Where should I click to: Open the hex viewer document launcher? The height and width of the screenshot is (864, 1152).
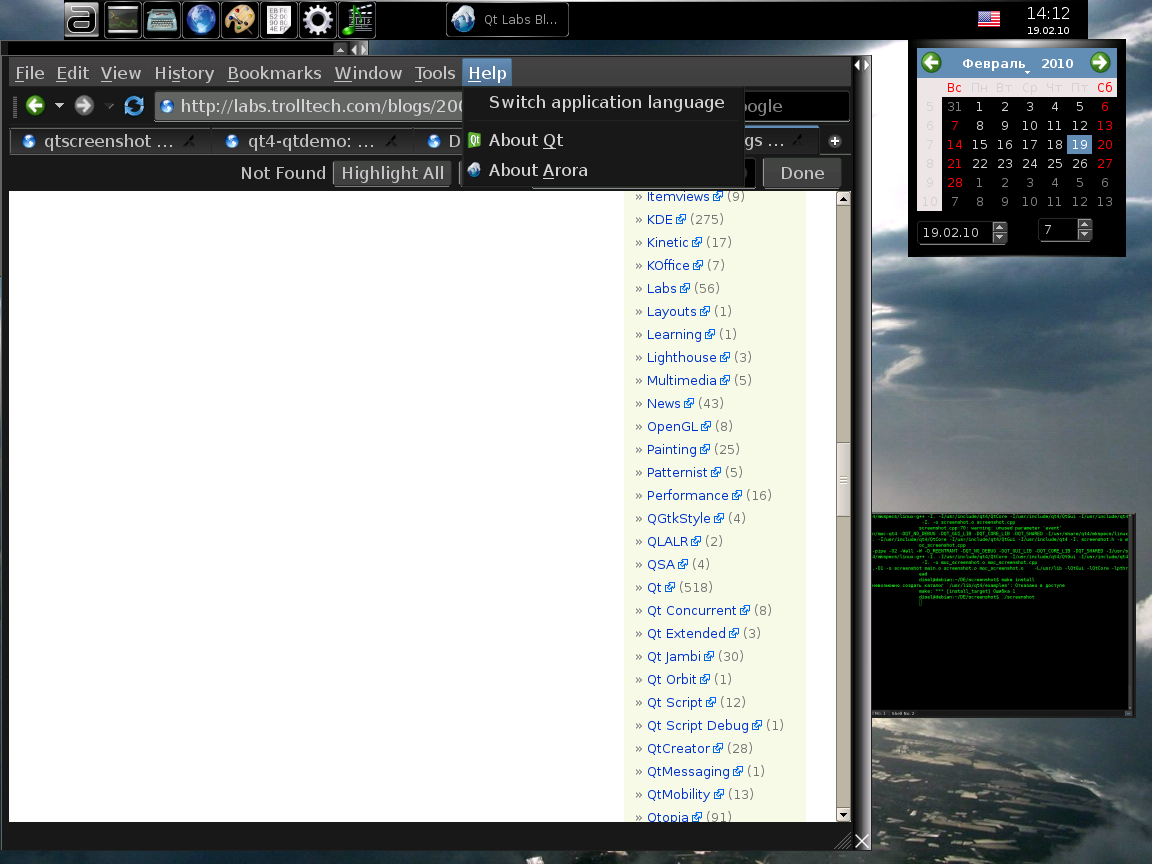coord(278,20)
